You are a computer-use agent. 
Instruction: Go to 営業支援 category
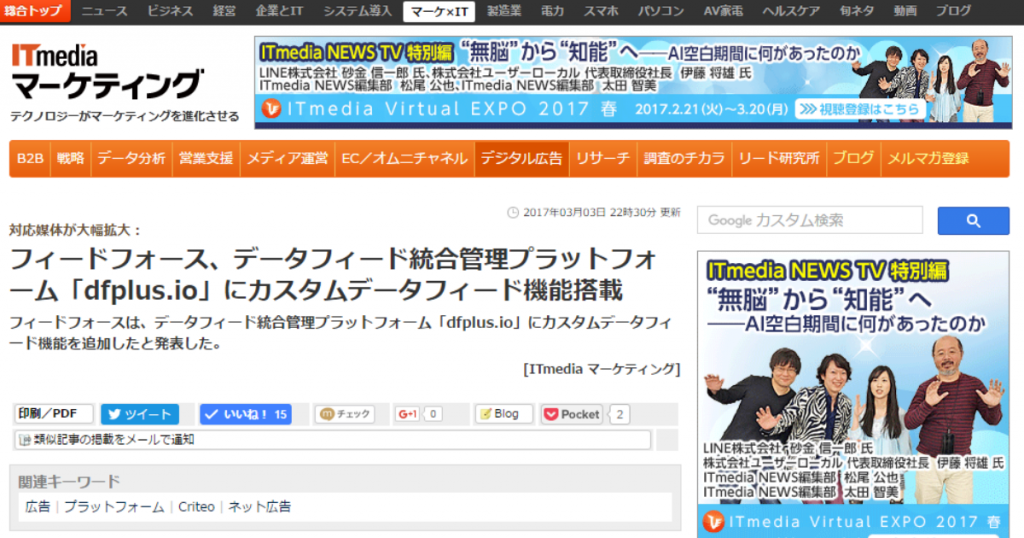tap(206, 159)
